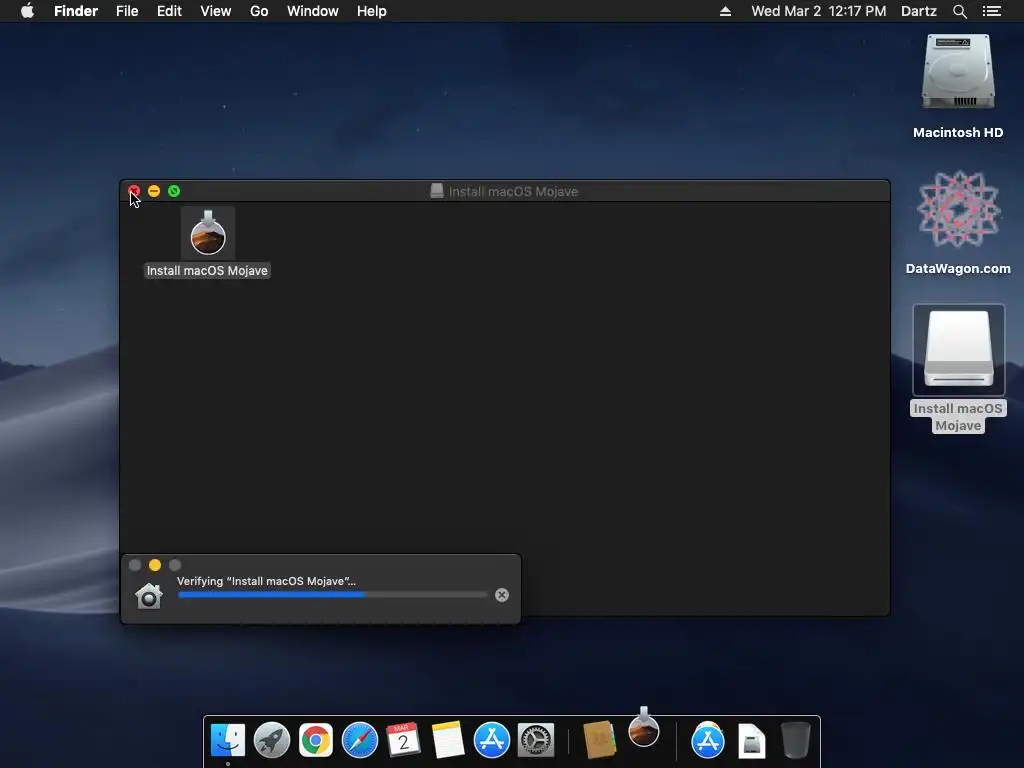1024x768 pixels.
Task: Open the Finder menu
Action: click(x=76, y=11)
